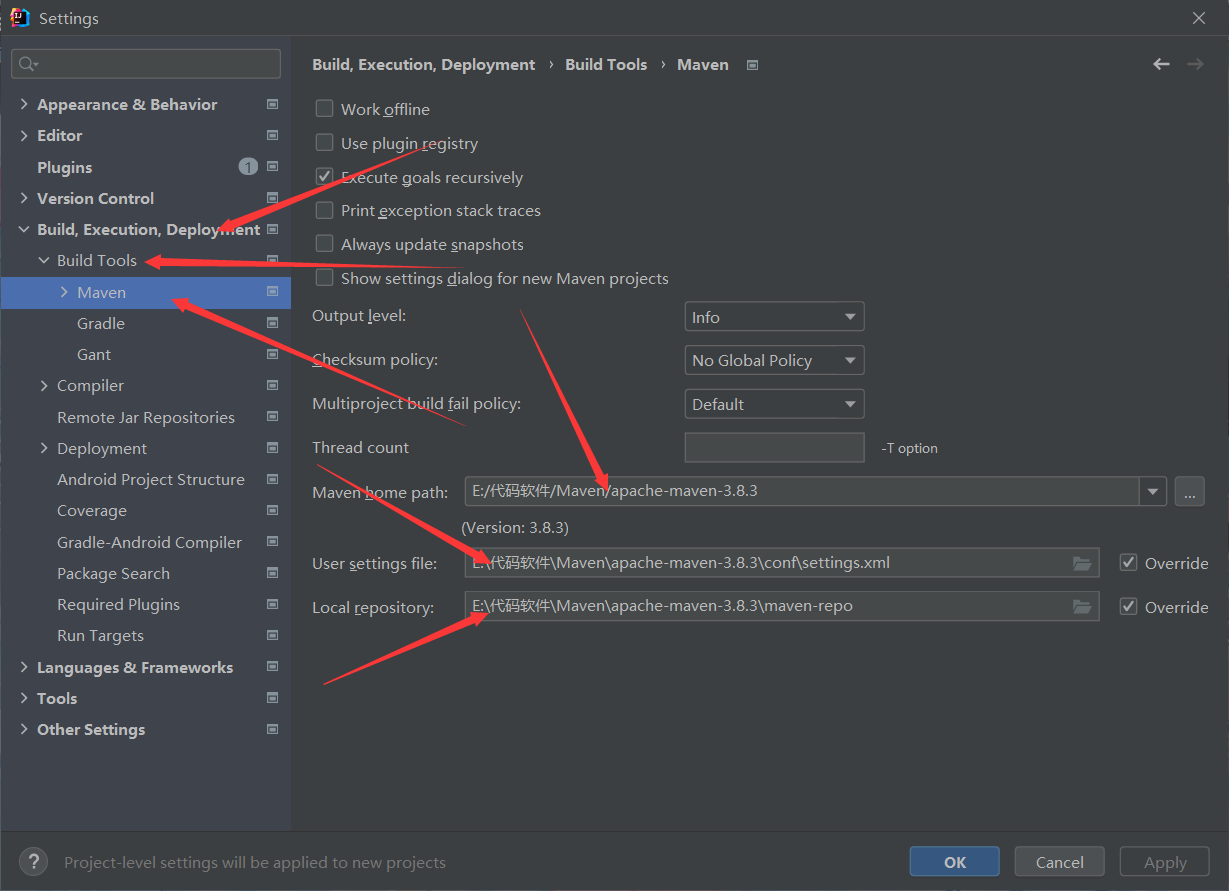1229x891 pixels.
Task: Toggle Show settings dialog for new Maven projects
Action: point(324,278)
